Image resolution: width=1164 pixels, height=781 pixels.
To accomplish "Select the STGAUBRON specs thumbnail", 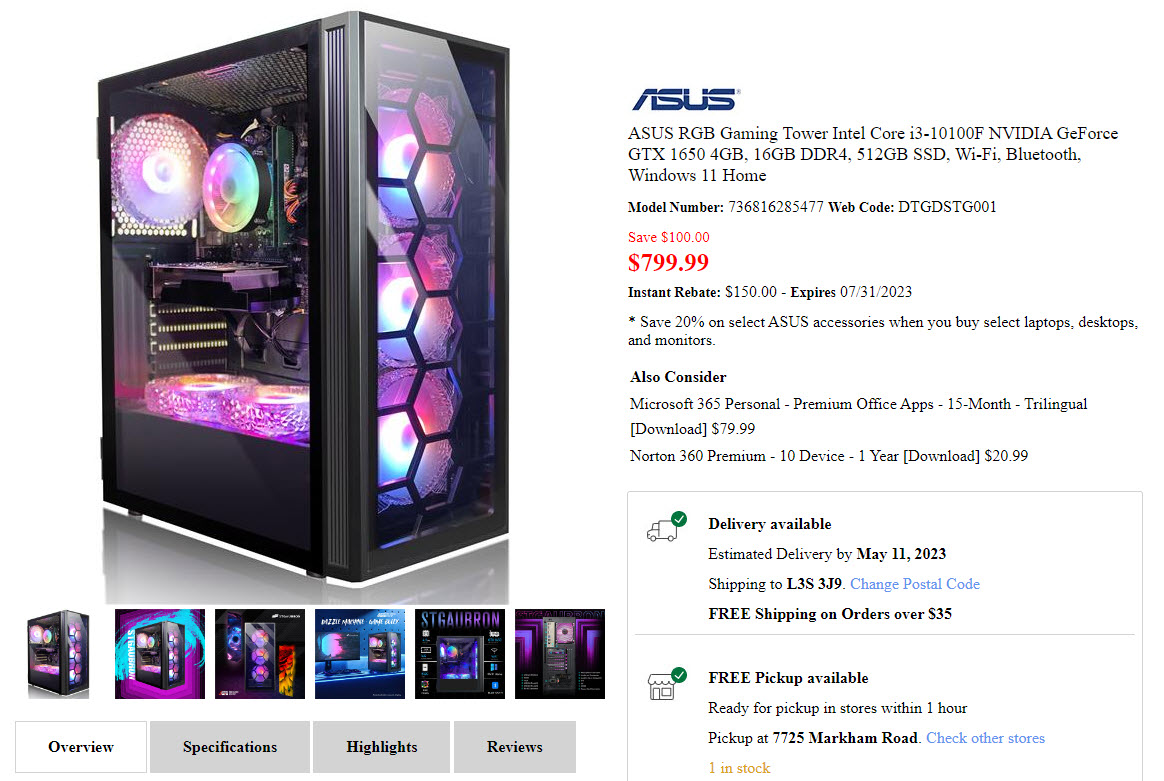I will [460, 654].
